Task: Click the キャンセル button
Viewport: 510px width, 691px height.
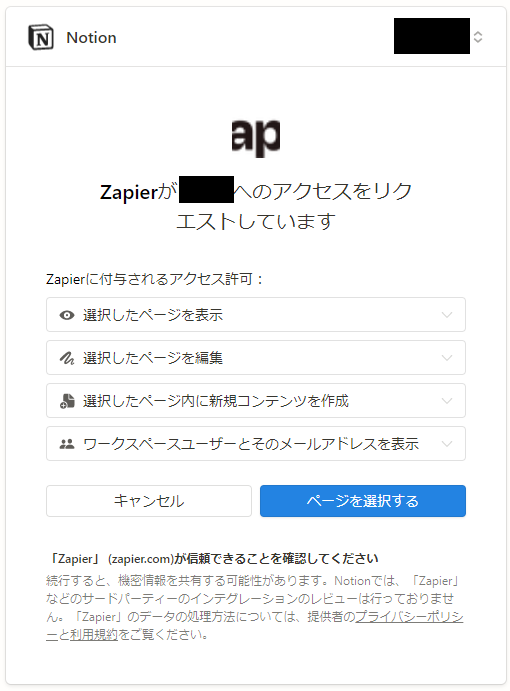Action: 149,501
